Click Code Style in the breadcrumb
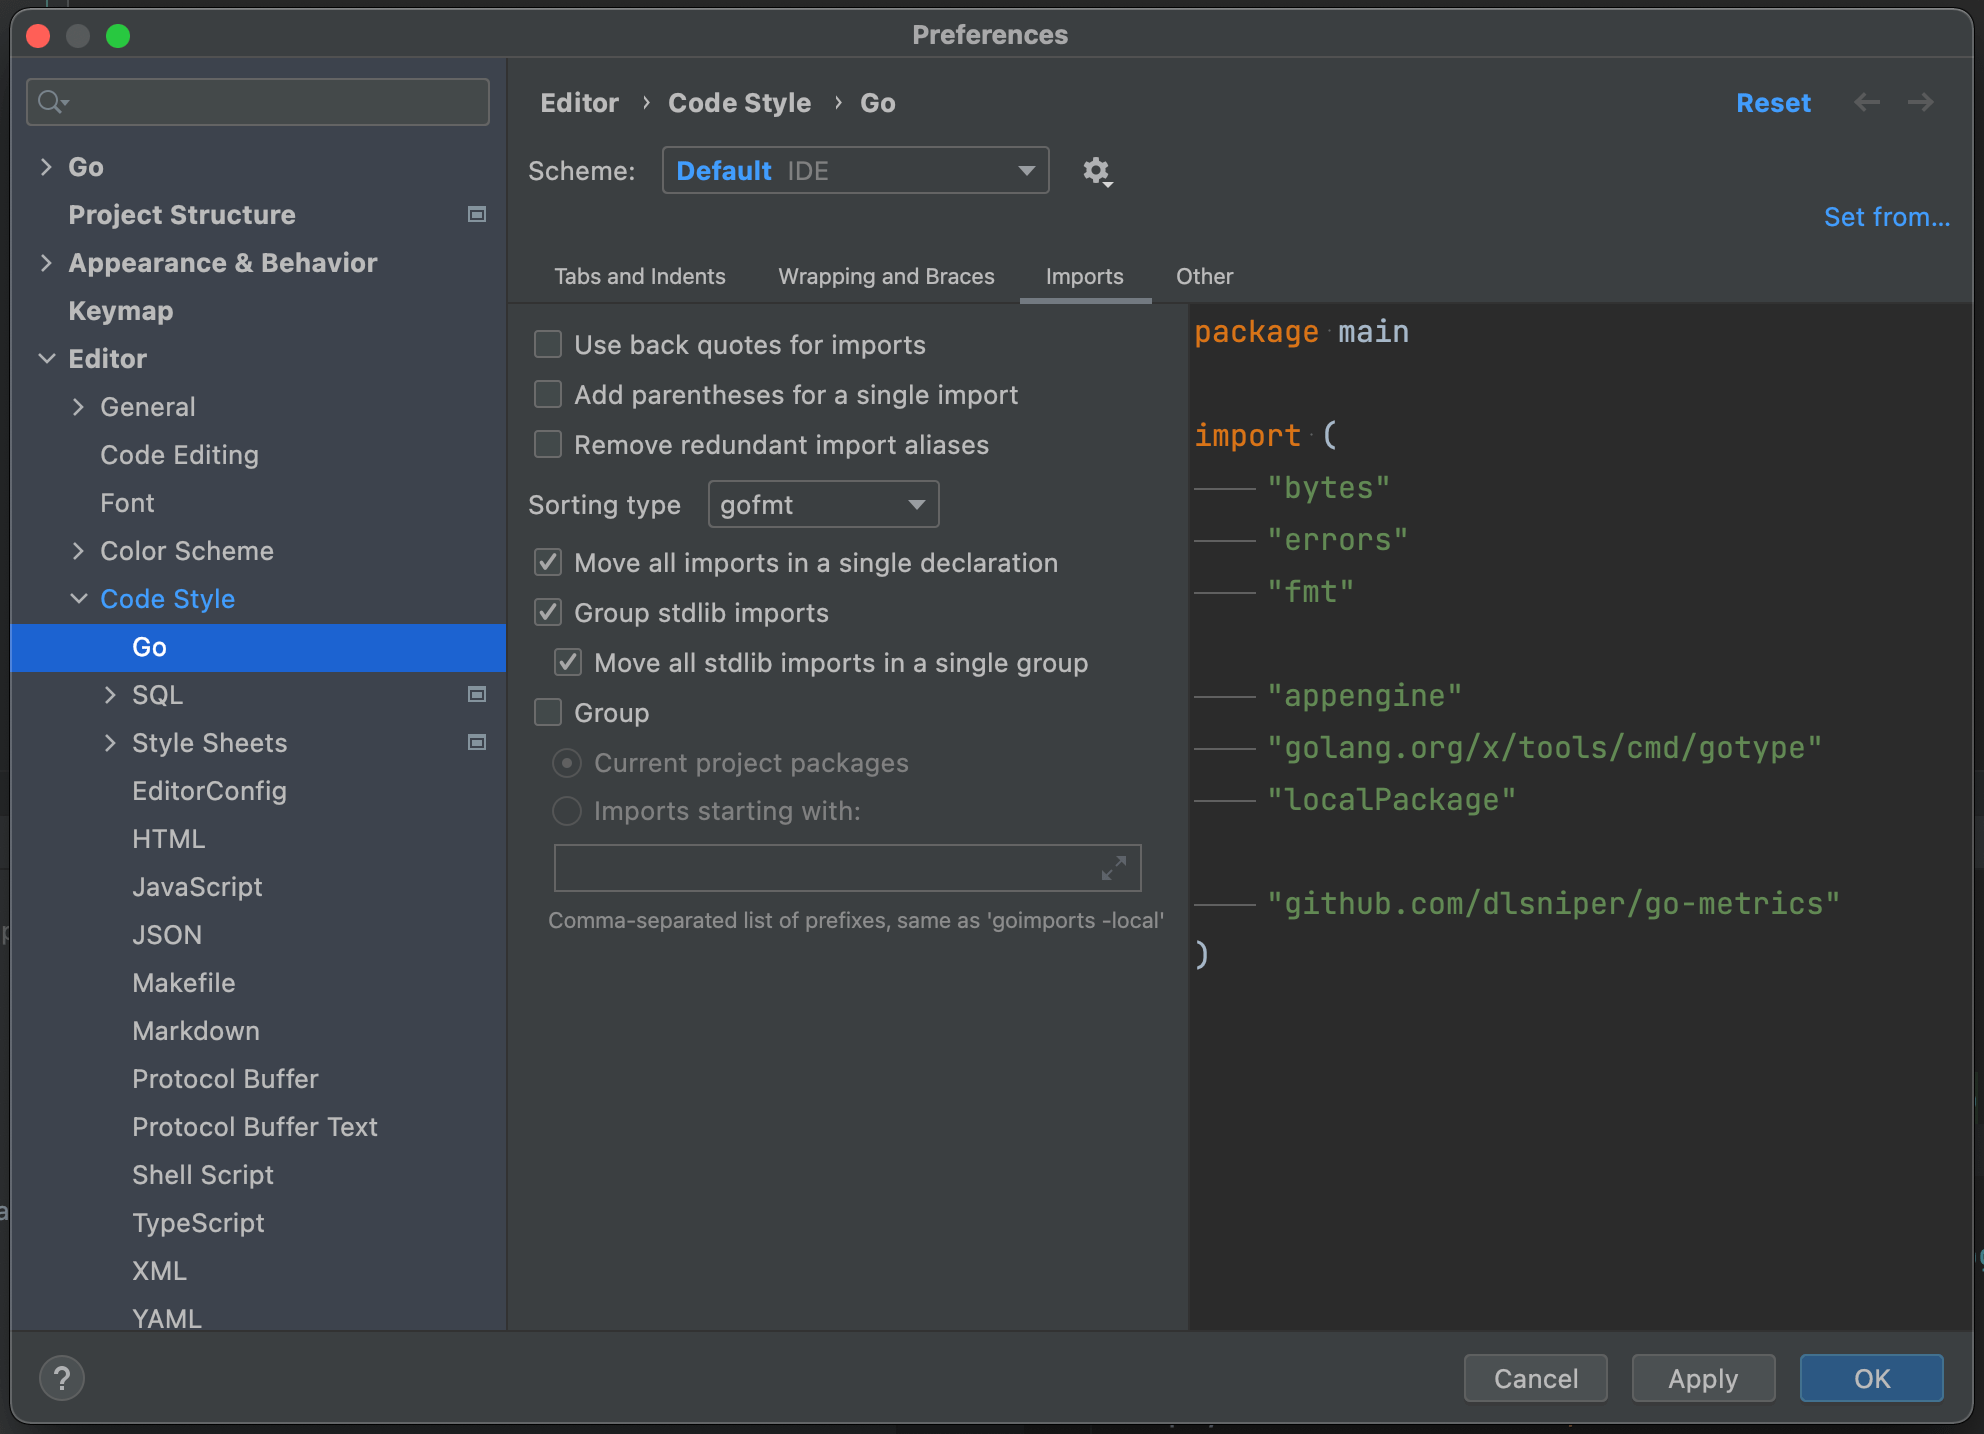 click(x=739, y=103)
